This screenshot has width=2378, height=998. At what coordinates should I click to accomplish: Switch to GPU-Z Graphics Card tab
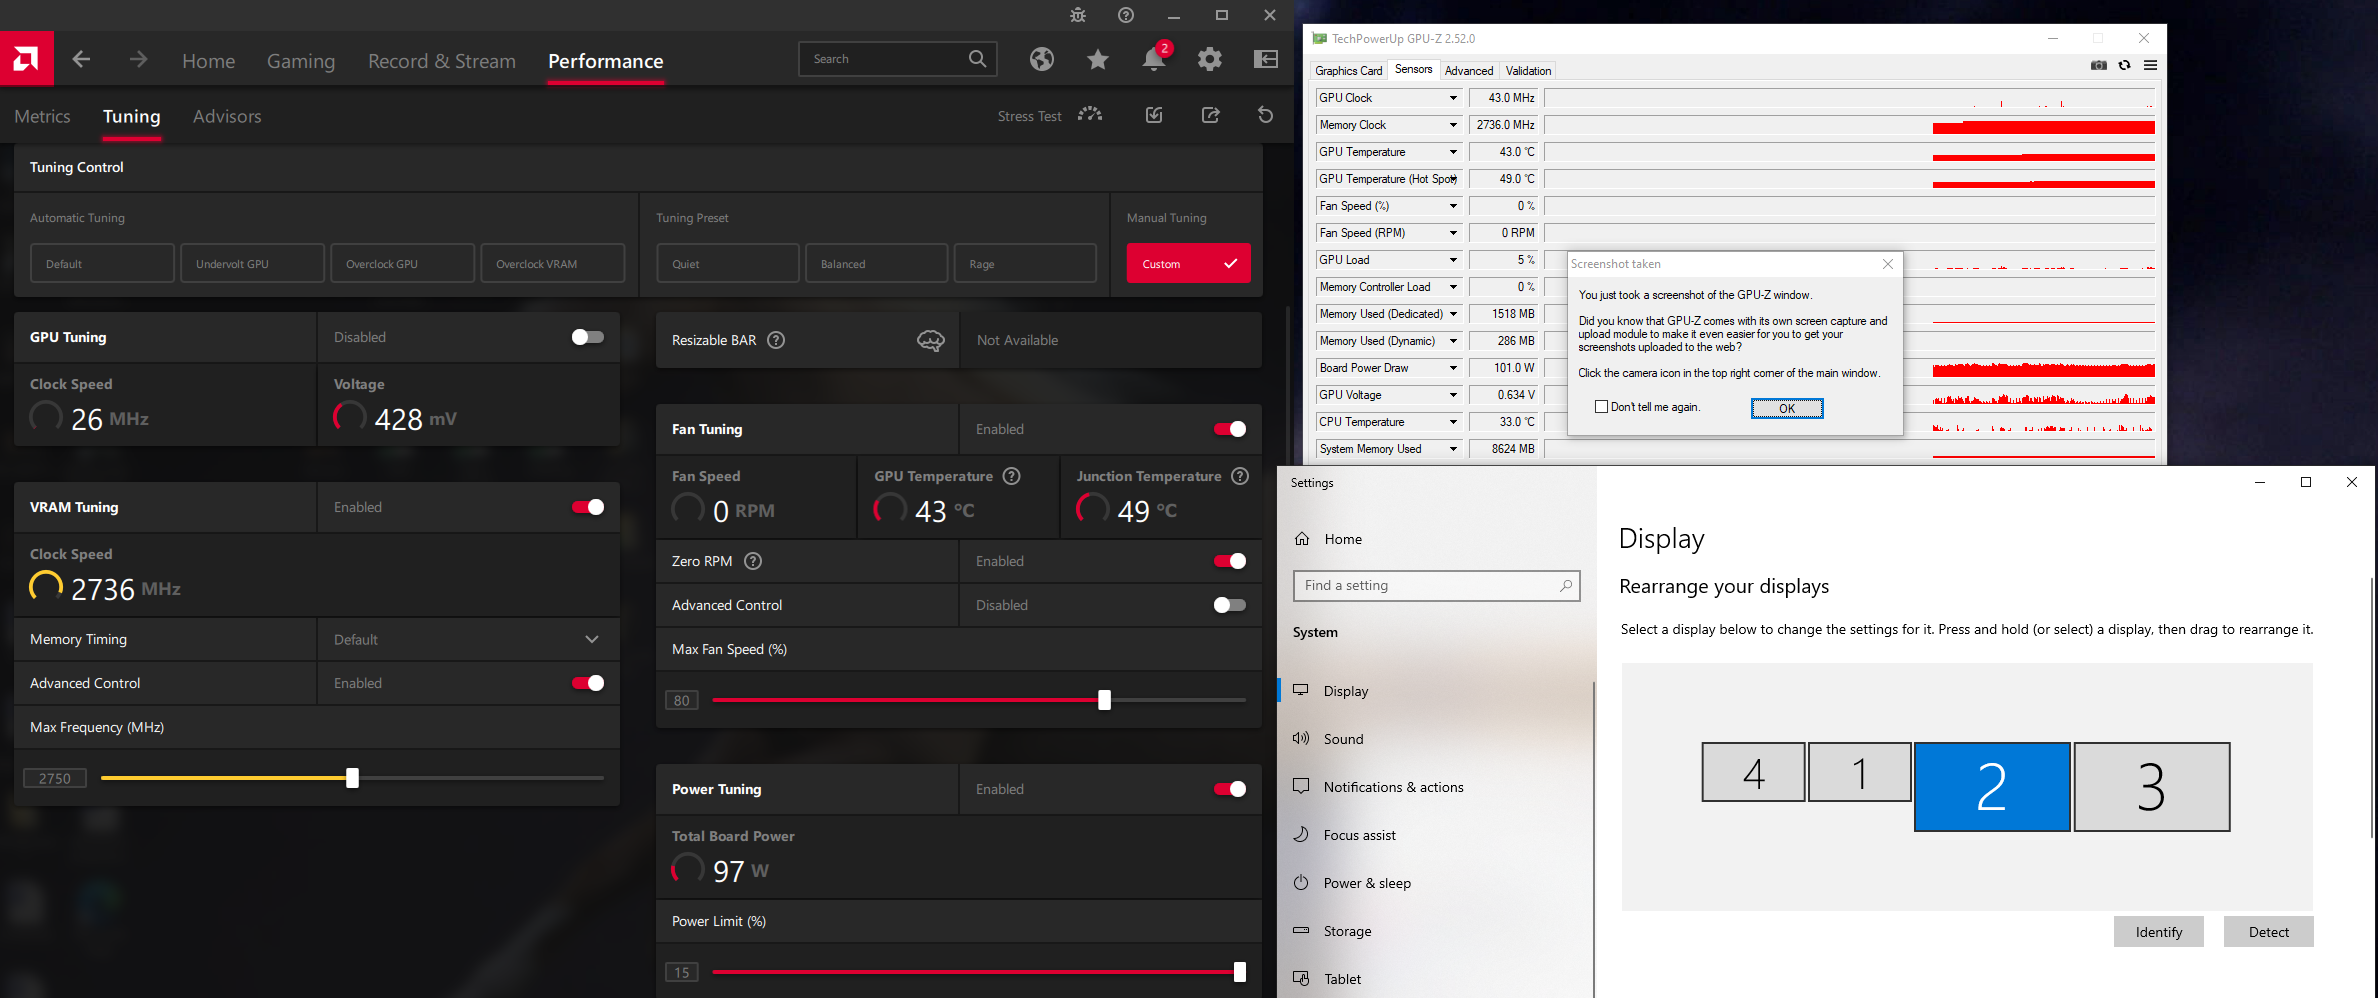(x=1349, y=71)
